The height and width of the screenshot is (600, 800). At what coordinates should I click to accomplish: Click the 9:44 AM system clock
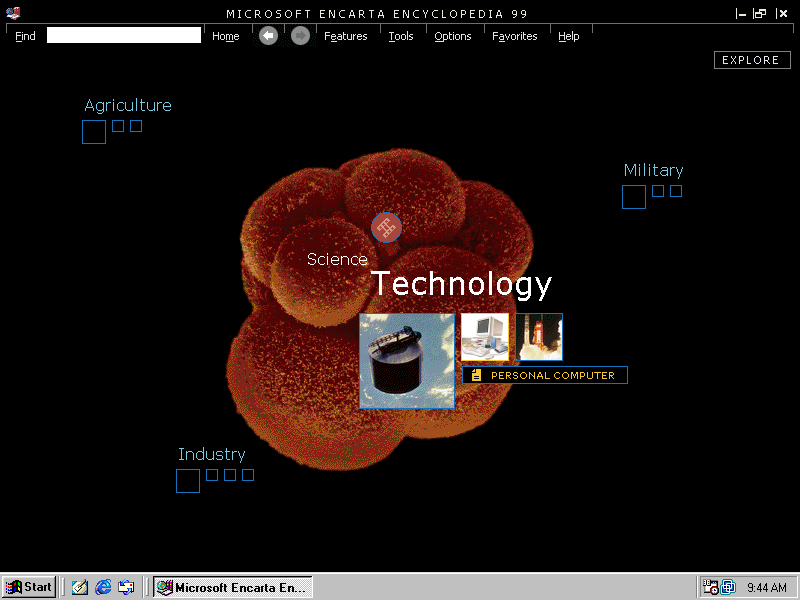[x=767, y=587]
